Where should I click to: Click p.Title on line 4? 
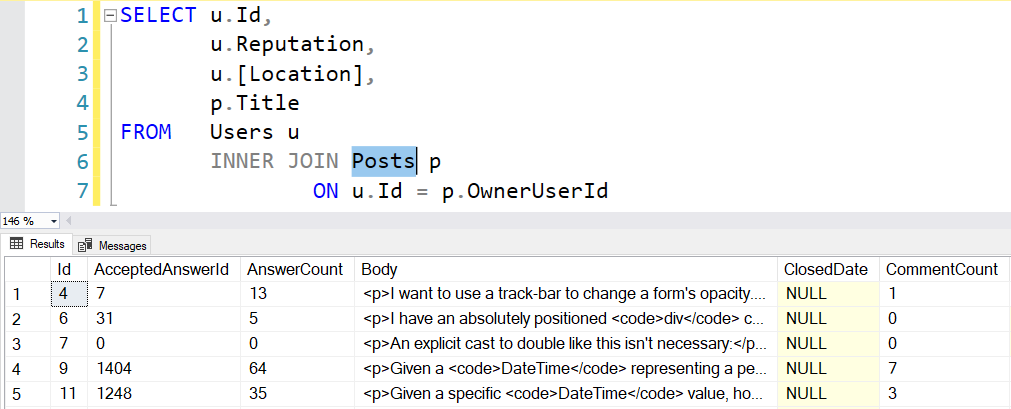tap(255, 103)
